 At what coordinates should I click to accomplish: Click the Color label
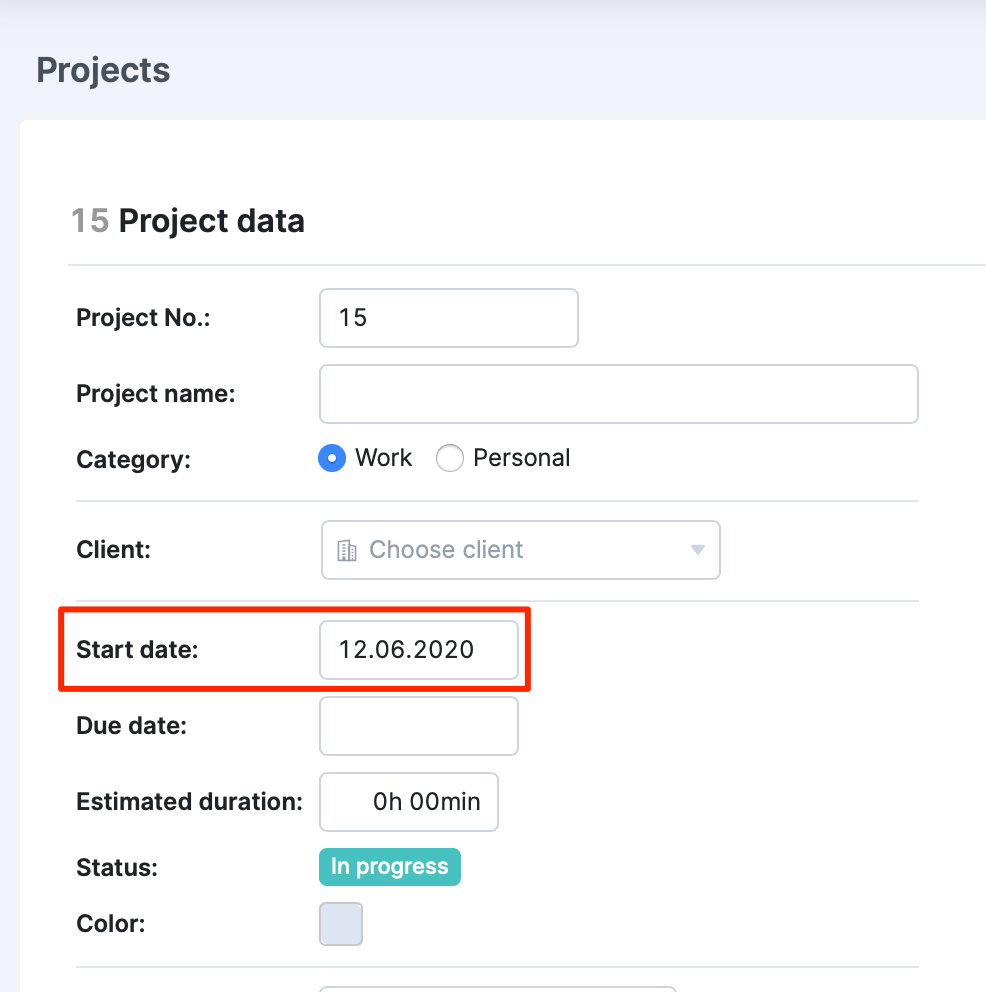(x=111, y=924)
